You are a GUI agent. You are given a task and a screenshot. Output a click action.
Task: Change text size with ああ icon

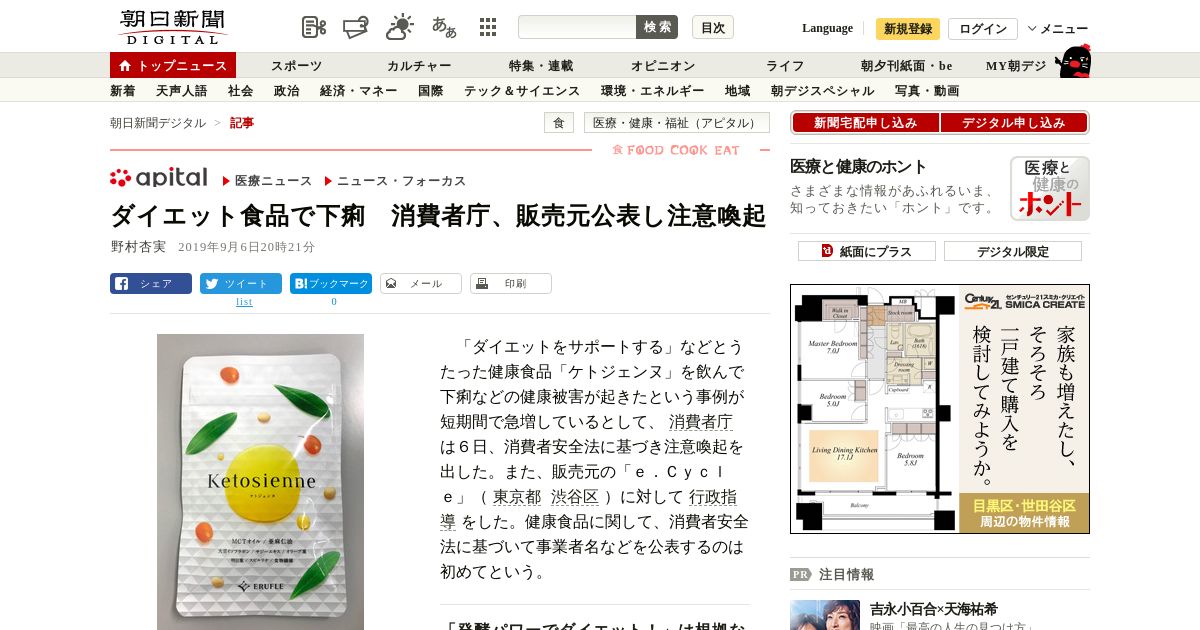444,27
